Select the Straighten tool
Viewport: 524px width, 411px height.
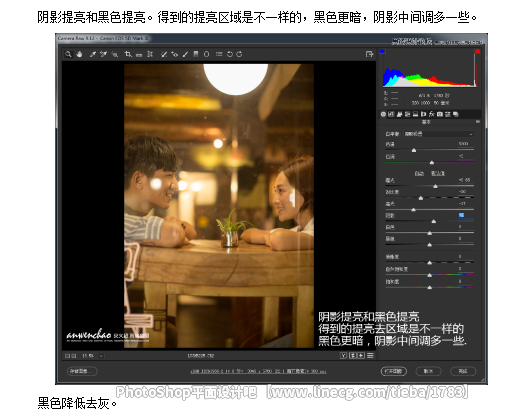point(139,54)
